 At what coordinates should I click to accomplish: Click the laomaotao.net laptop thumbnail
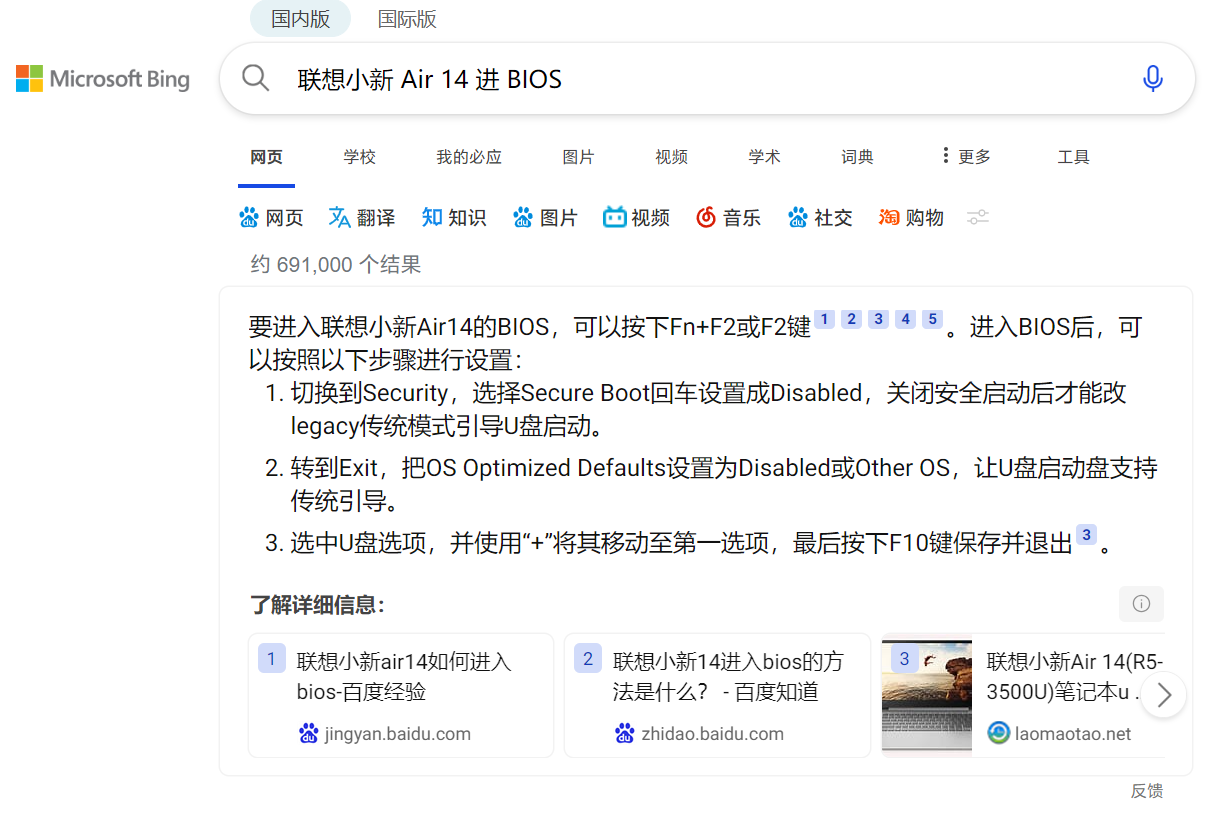(x=926, y=694)
